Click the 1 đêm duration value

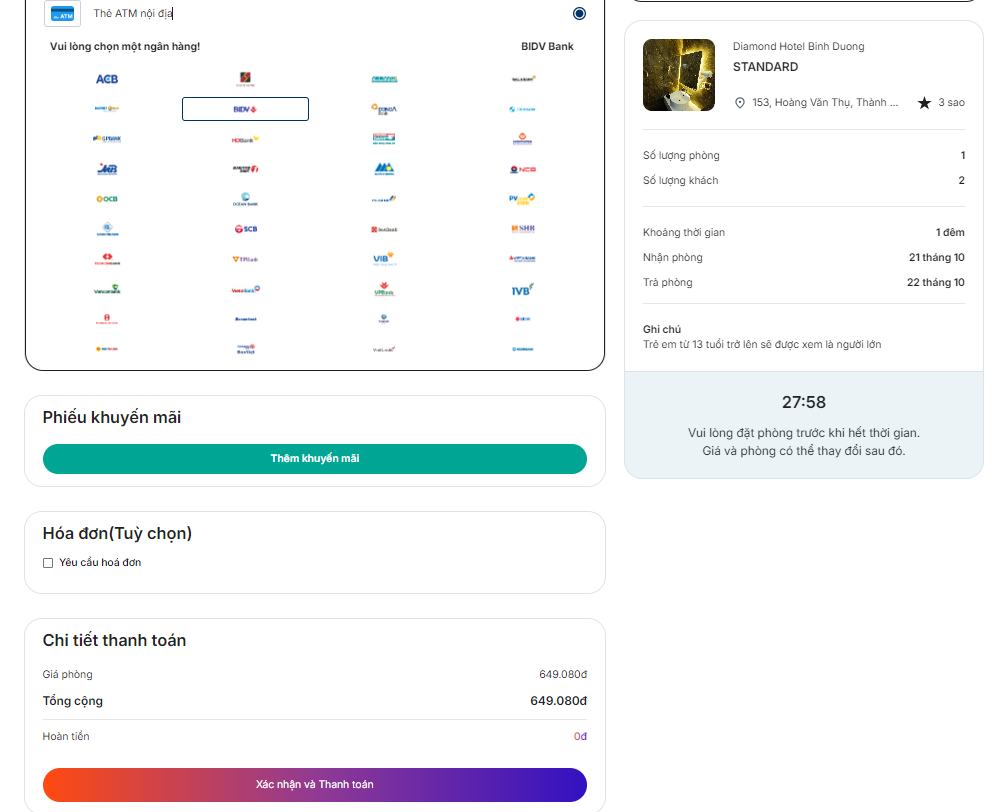(x=950, y=232)
